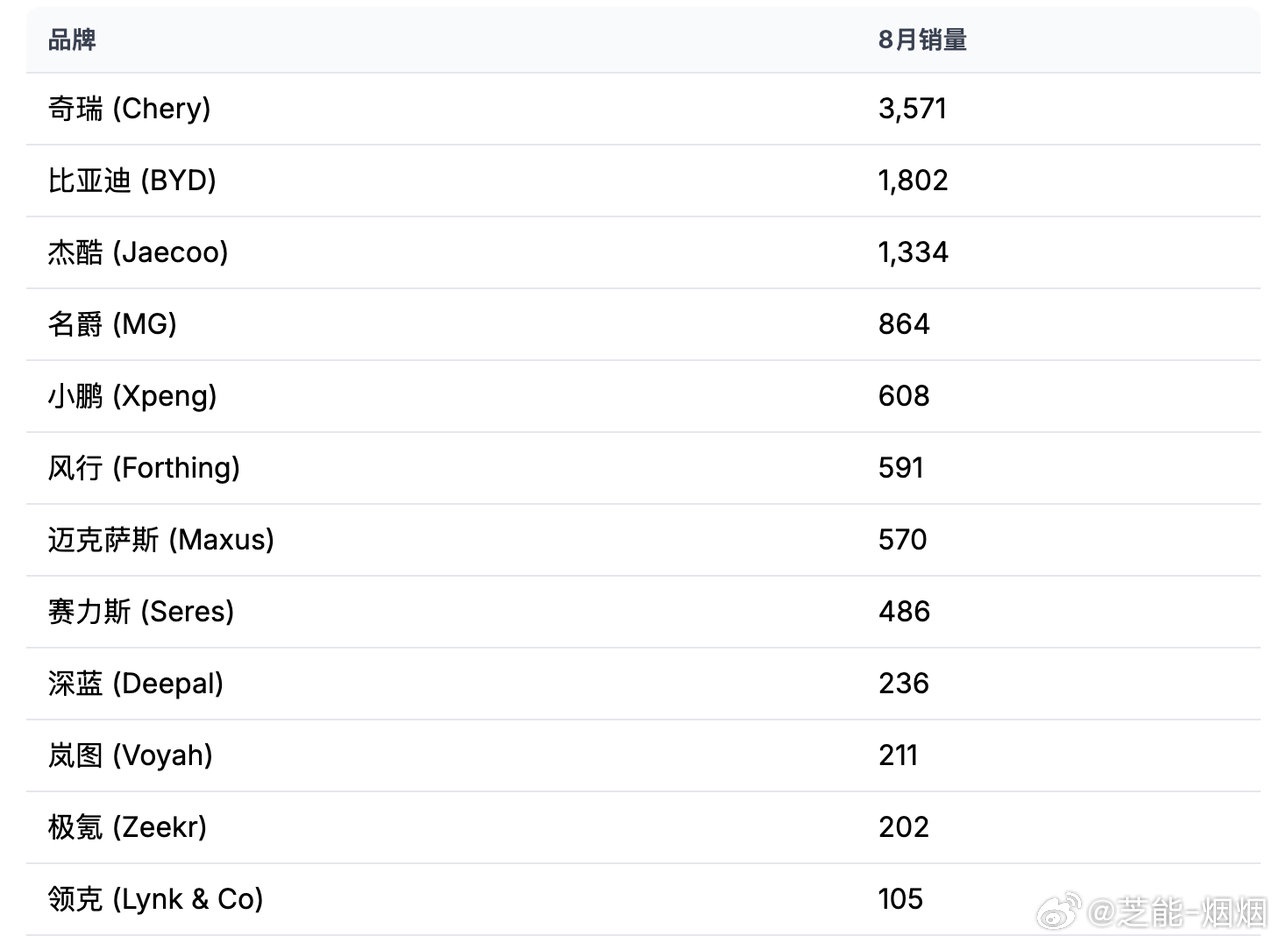The width and height of the screenshot is (1280, 943).
Task: Click the 8月销量 column header
Action: pos(922,40)
